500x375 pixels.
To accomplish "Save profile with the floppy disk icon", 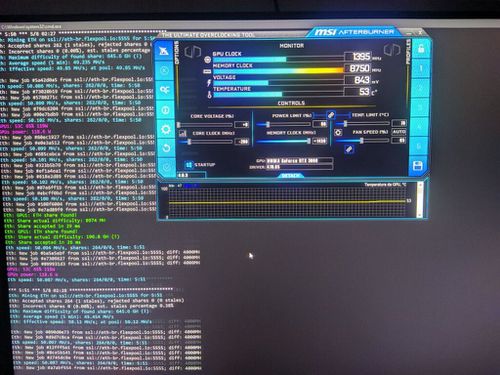I will click(418, 166).
